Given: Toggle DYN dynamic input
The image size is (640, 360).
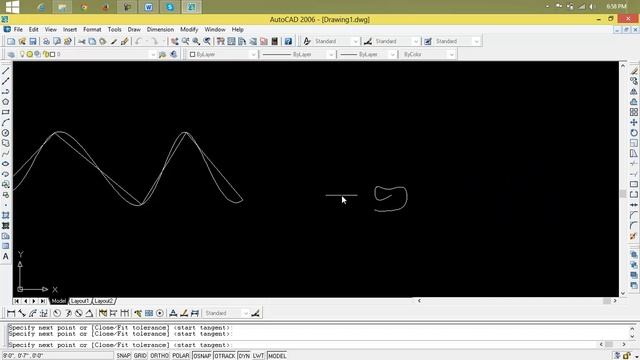Looking at the screenshot, I should point(244,356).
